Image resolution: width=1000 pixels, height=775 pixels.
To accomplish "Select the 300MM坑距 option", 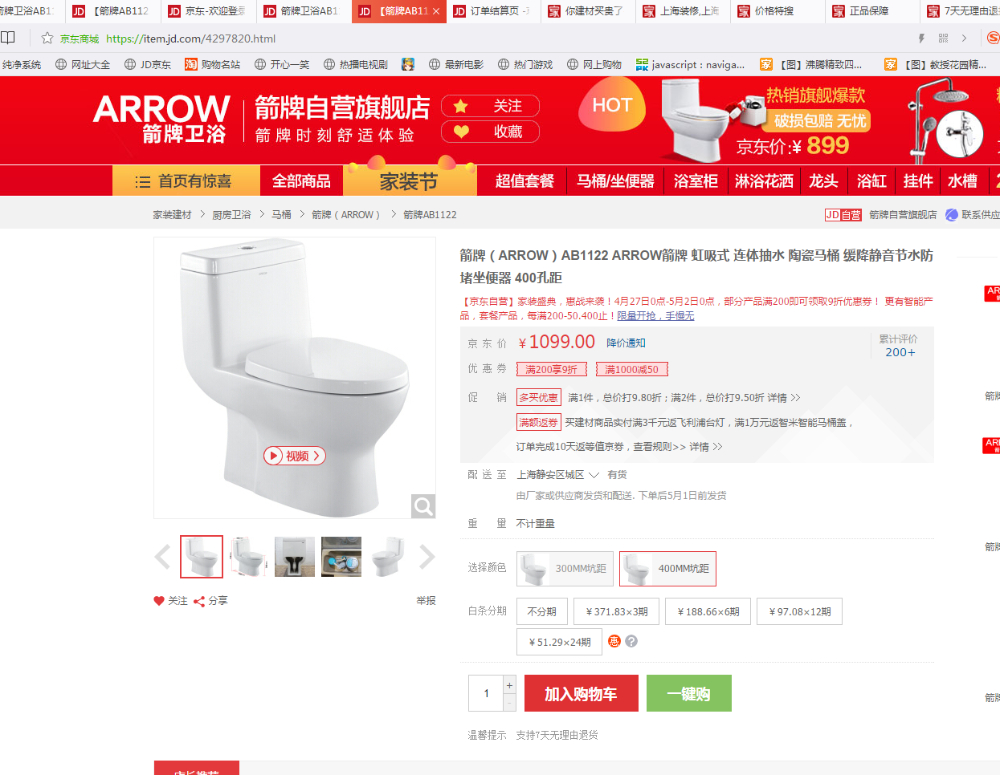I will 565,568.
